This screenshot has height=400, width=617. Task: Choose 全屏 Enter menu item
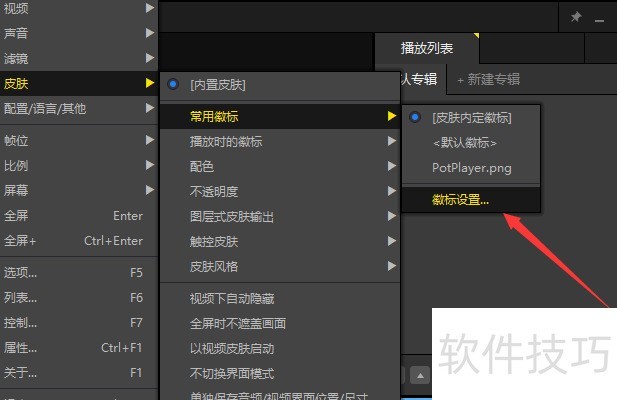pyautogui.click(x=79, y=216)
